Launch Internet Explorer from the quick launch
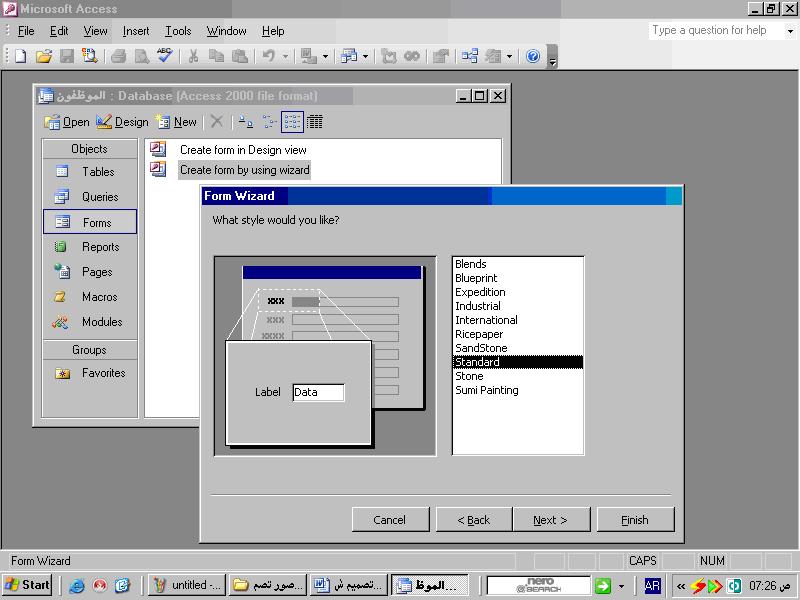This screenshot has width=800, height=600. (77, 585)
